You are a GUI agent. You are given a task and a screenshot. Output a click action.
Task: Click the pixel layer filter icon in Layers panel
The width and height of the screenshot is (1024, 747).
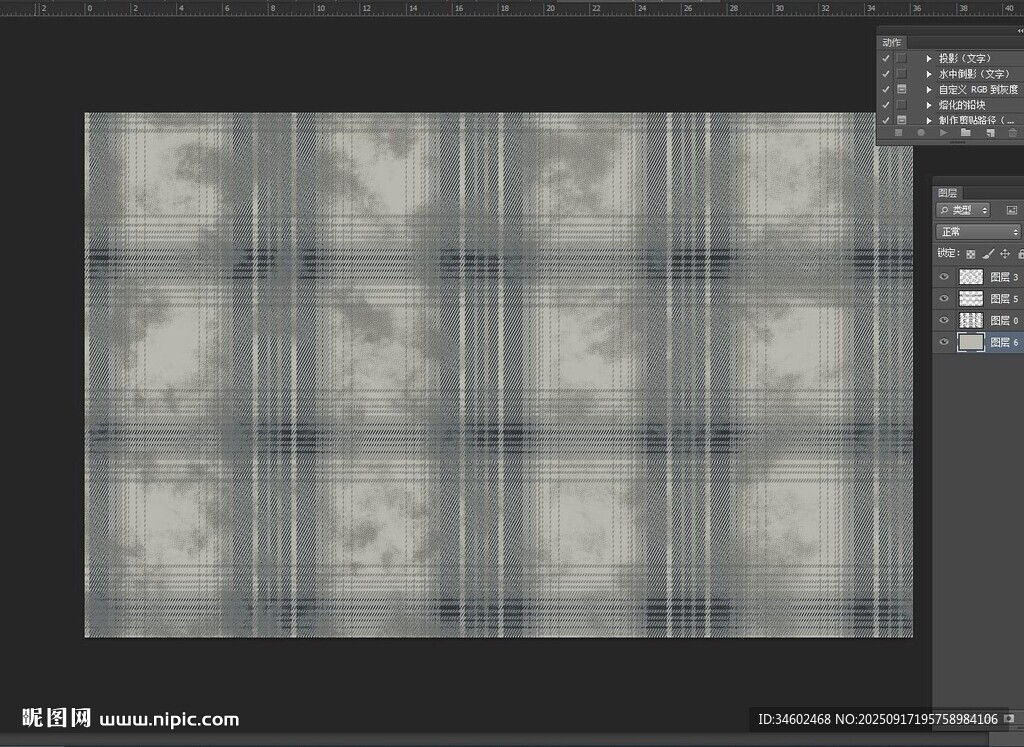tap(1012, 210)
